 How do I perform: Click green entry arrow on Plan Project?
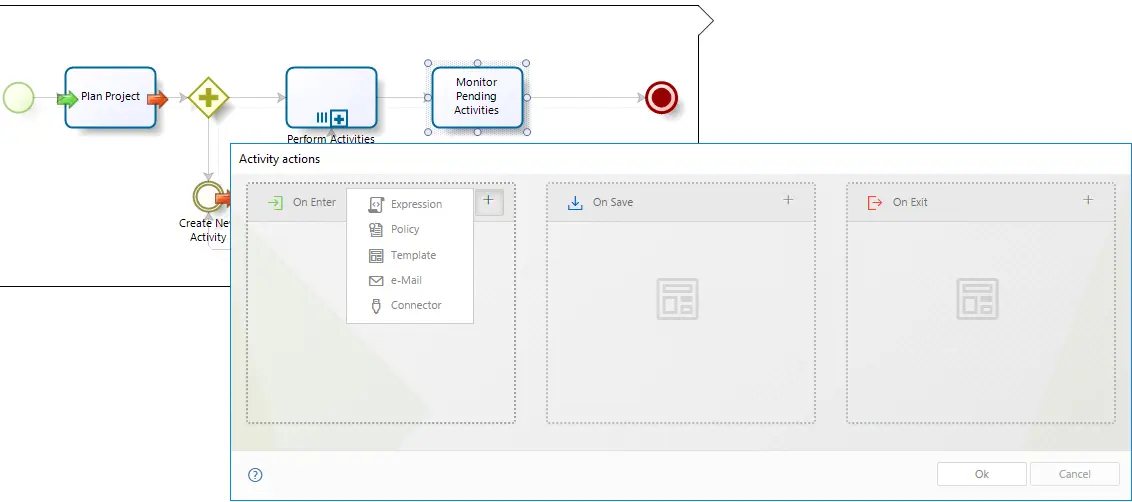[x=68, y=99]
